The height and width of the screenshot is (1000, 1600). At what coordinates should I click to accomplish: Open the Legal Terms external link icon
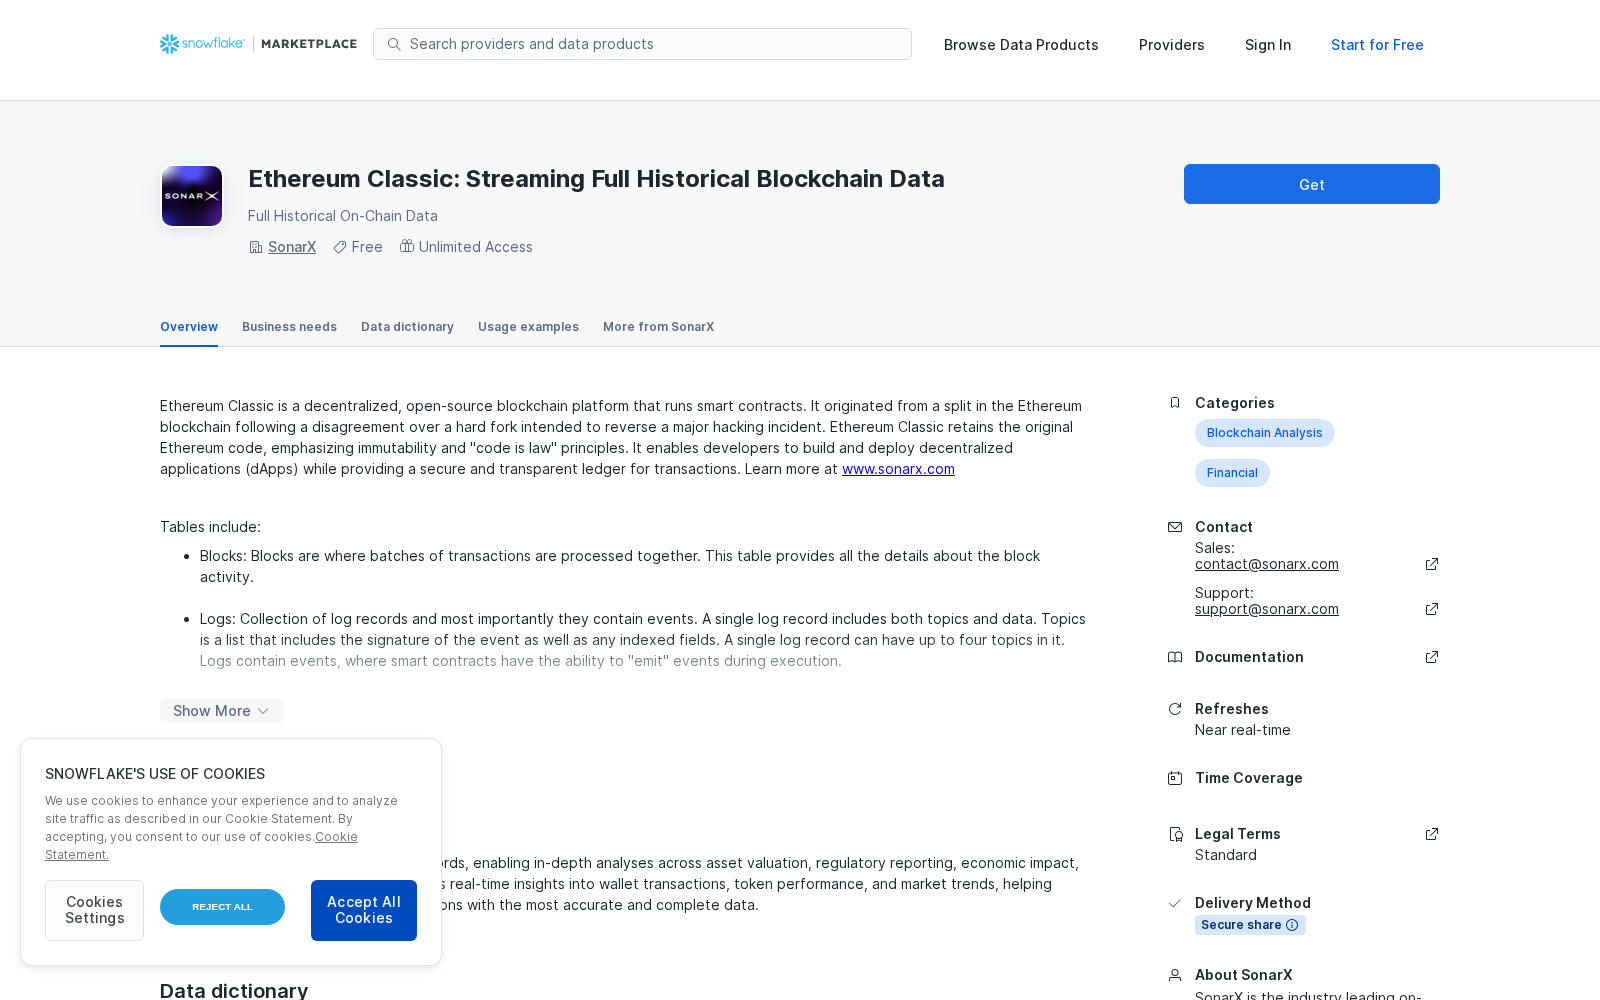tap(1432, 834)
